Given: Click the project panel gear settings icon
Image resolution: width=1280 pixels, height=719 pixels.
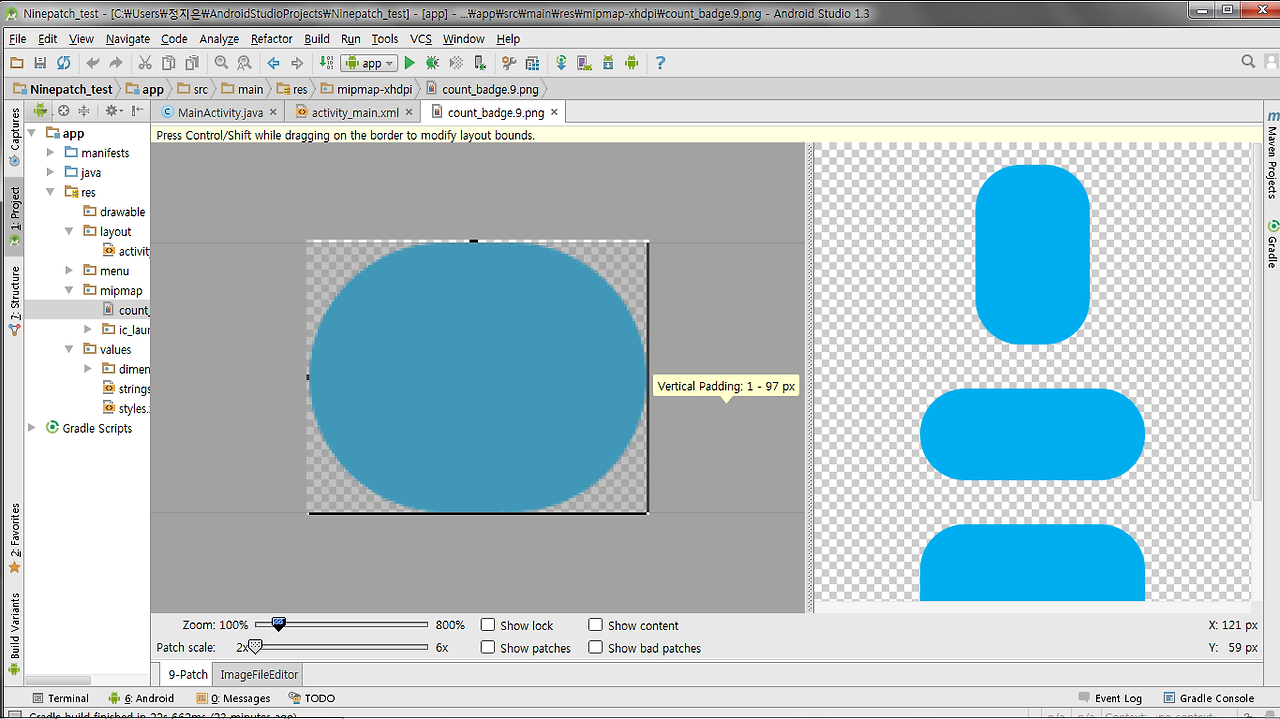Looking at the screenshot, I should (x=113, y=111).
